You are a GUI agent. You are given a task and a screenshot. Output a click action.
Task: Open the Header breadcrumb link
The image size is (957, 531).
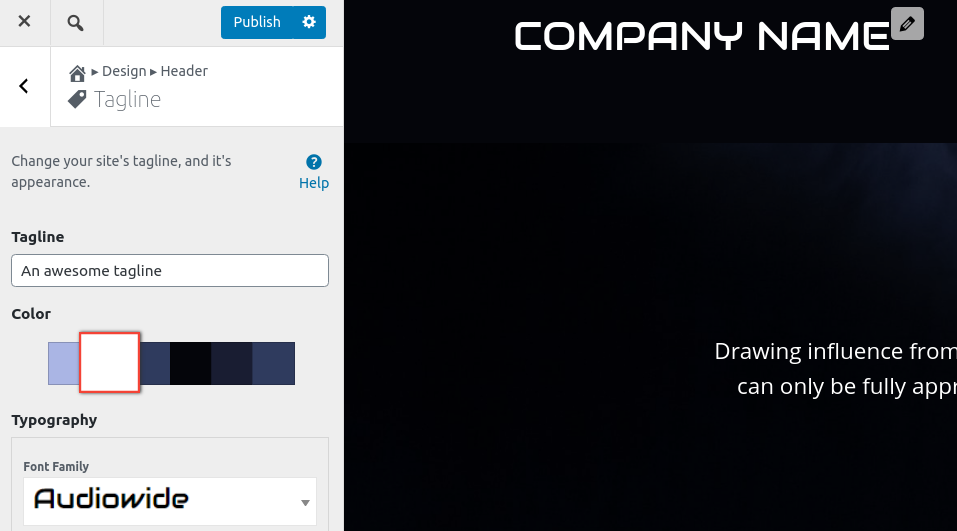tap(184, 71)
